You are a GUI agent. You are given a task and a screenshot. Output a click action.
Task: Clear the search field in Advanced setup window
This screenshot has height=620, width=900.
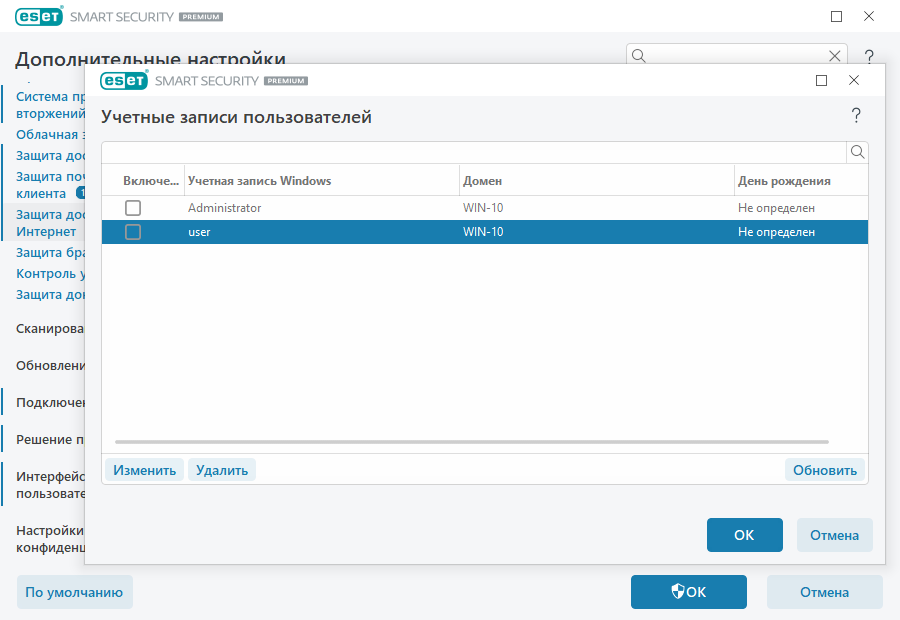[834, 56]
